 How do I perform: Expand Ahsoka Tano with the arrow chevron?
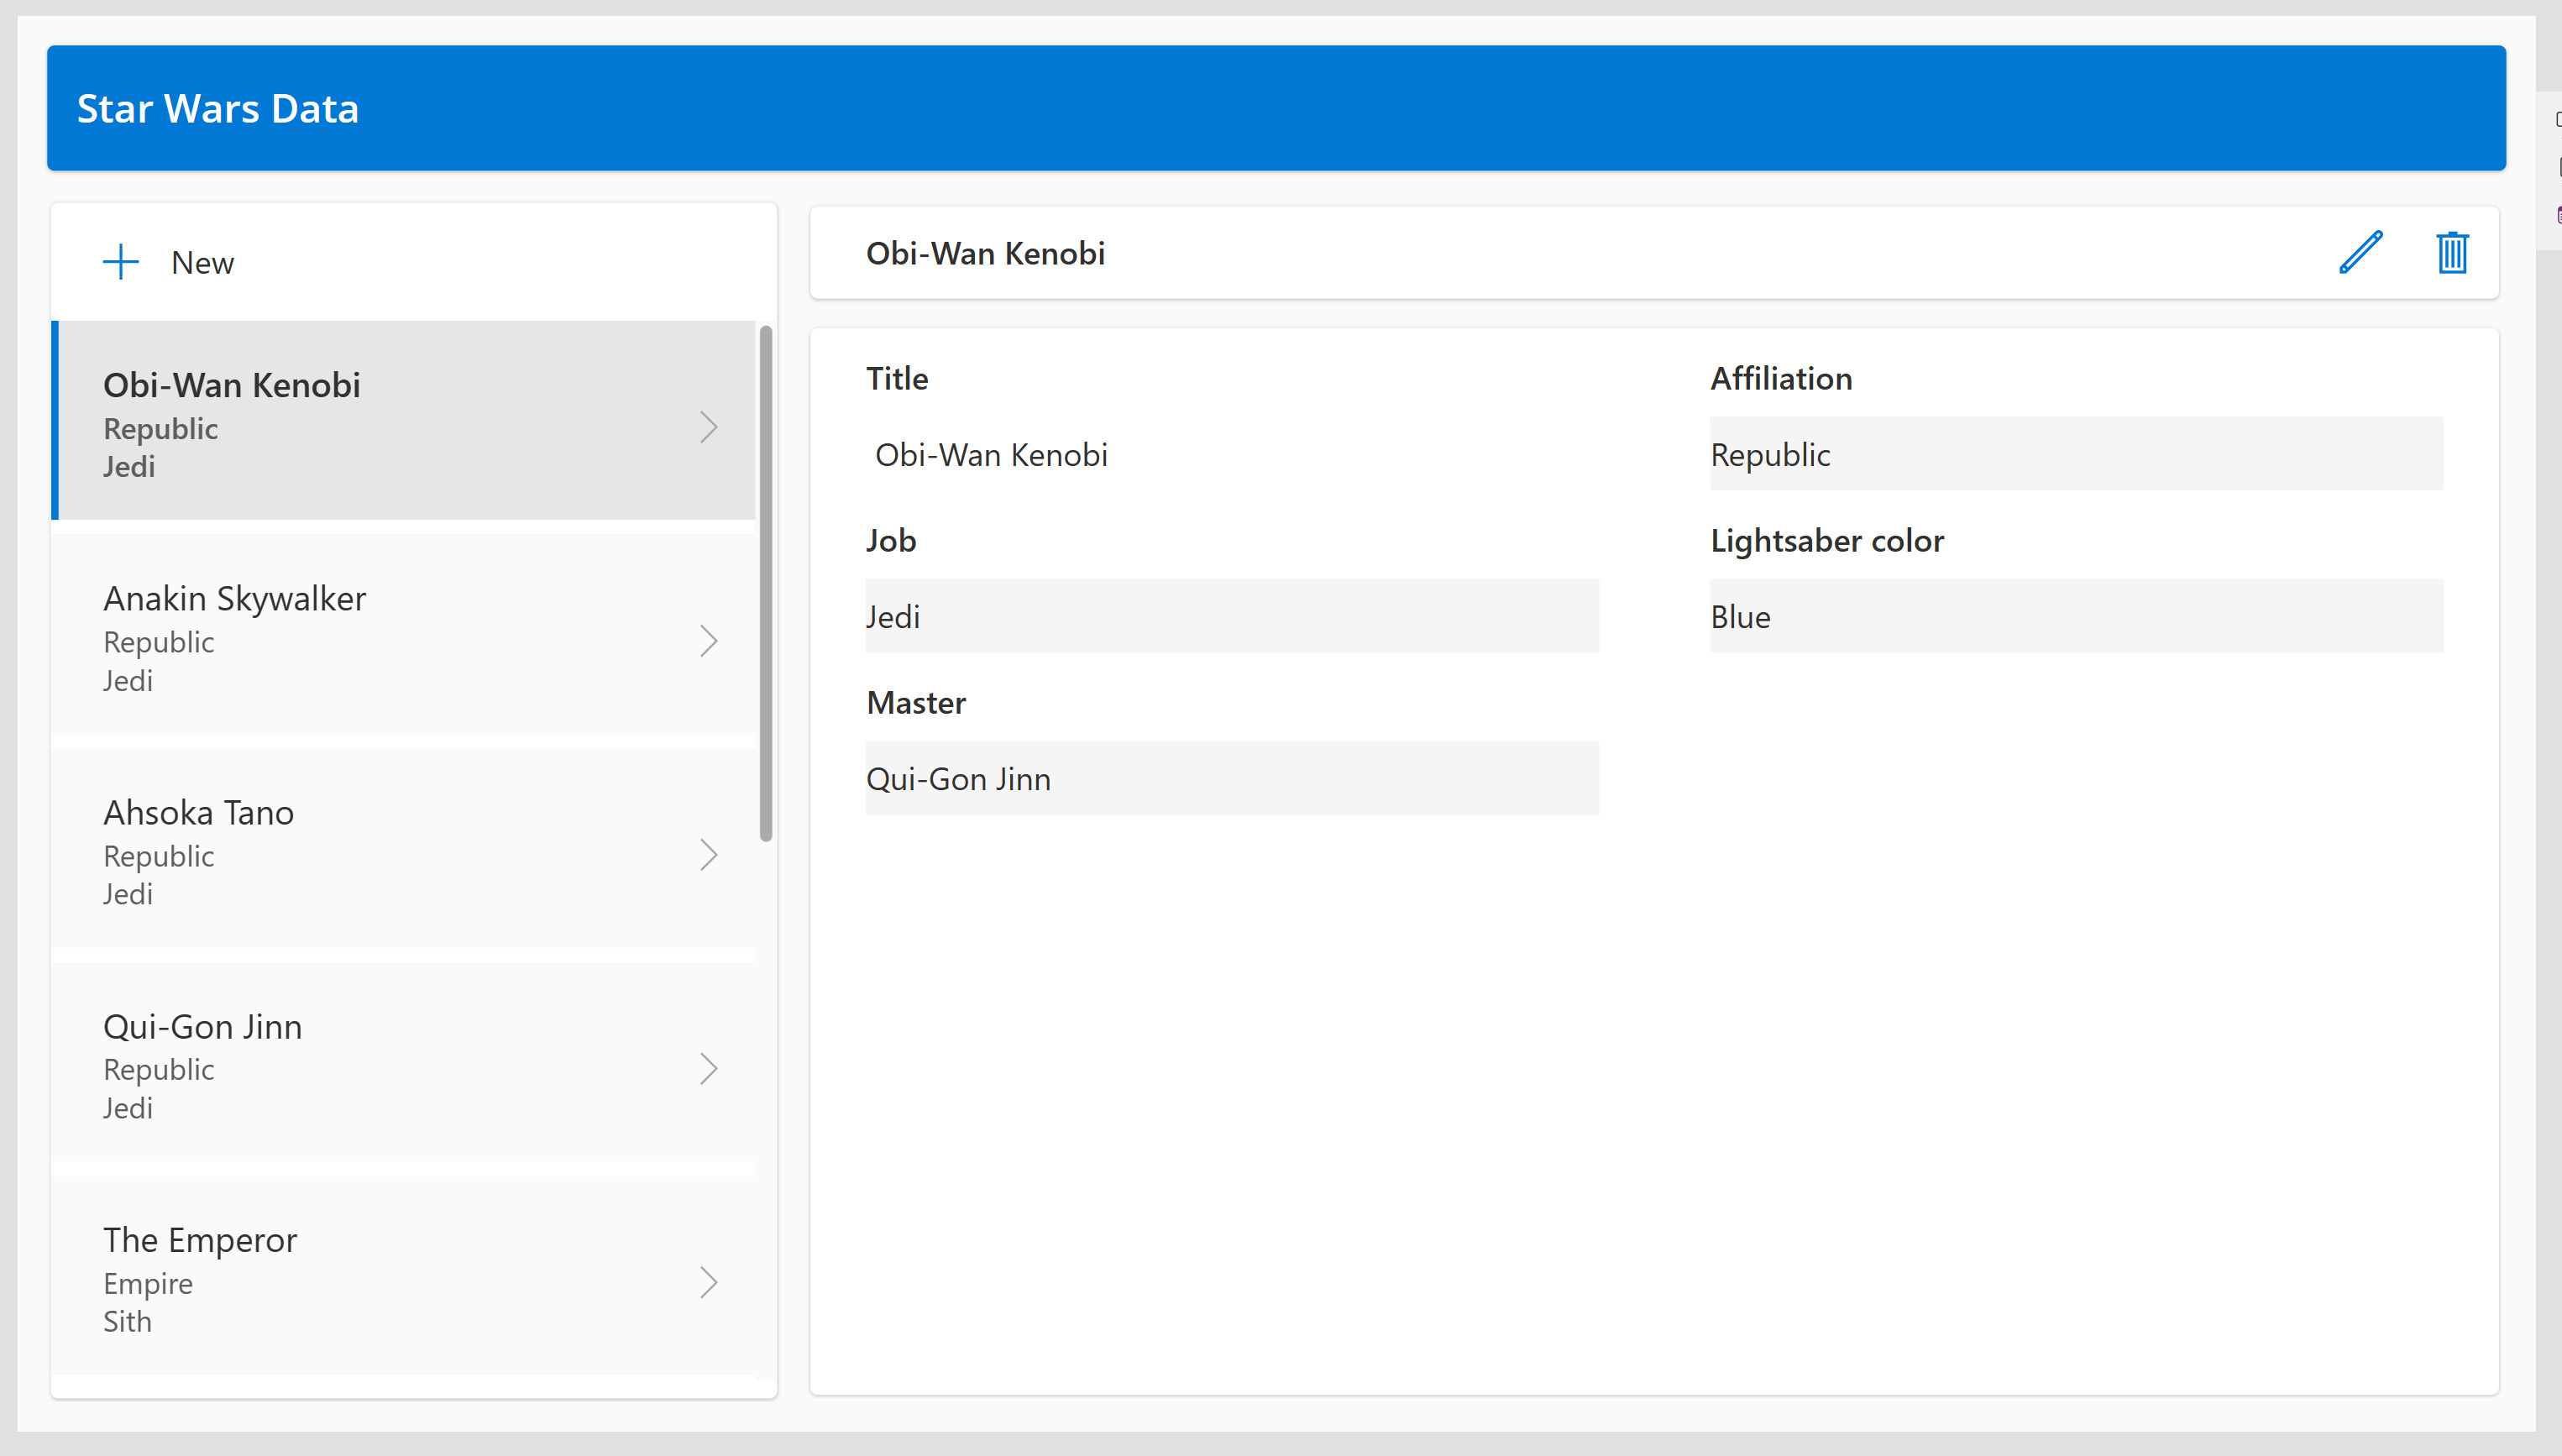click(x=709, y=854)
